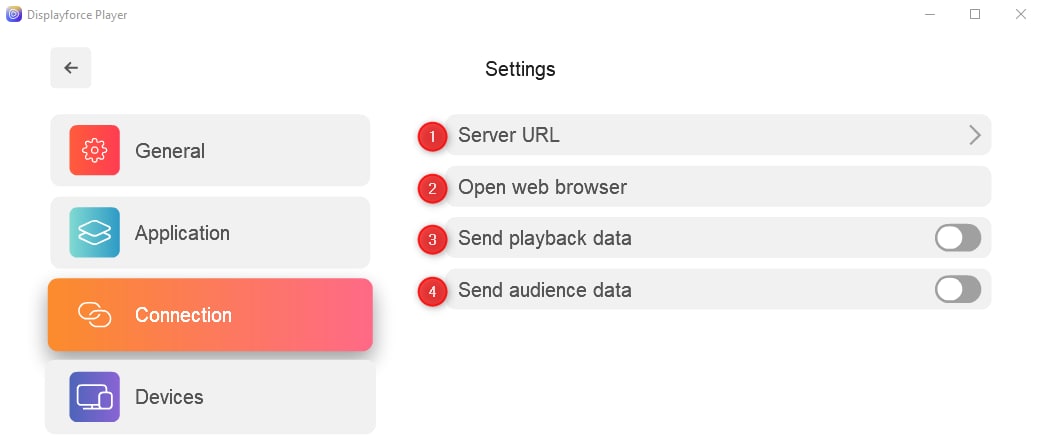
Task: Click the red gear General icon
Action: click(94, 150)
